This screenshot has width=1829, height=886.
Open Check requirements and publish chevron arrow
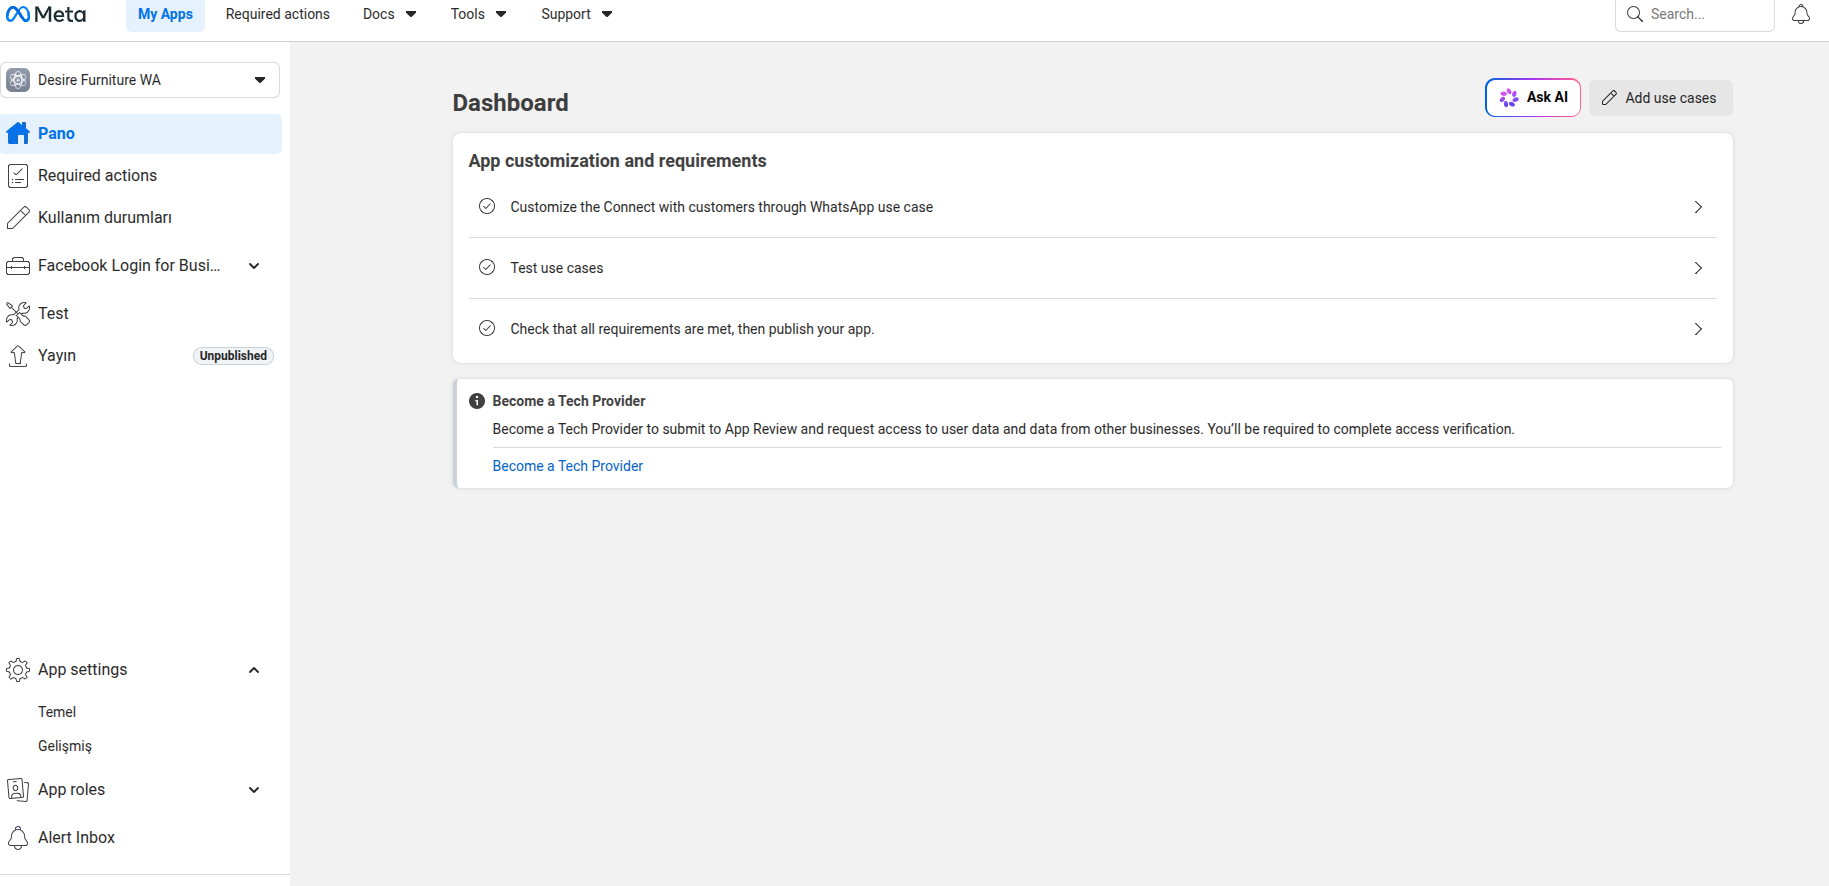click(1698, 329)
